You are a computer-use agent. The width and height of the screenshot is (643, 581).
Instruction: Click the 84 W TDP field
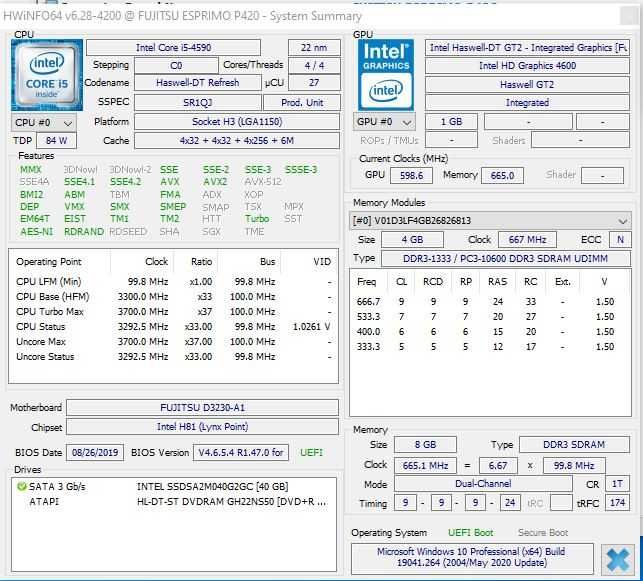tap(57, 141)
